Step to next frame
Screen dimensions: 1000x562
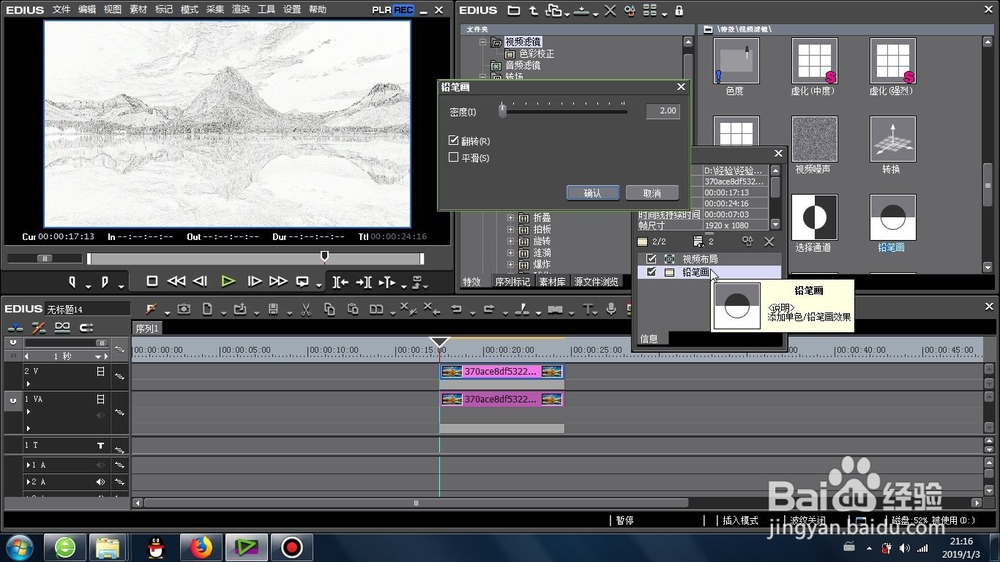pyautogui.click(x=254, y=281)
